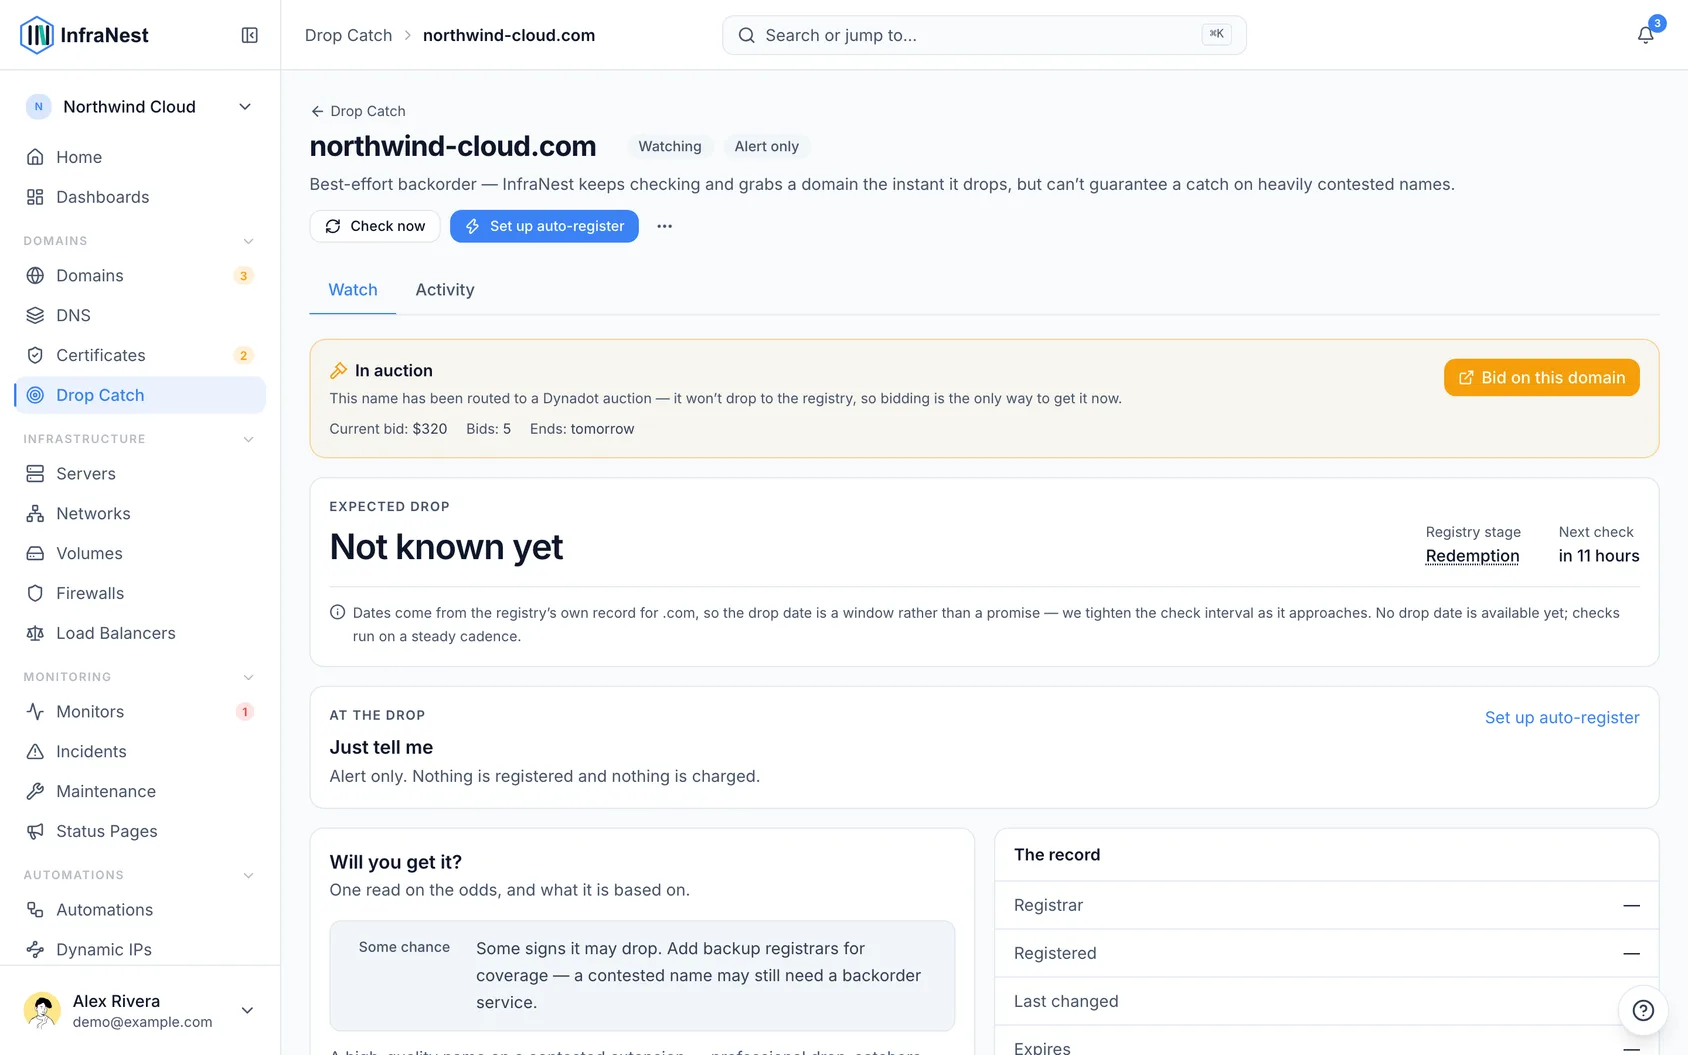Expand the Northwind Cloud workspace switcher
Viewport: 1688px width, 1055px height.
(140, 107)
